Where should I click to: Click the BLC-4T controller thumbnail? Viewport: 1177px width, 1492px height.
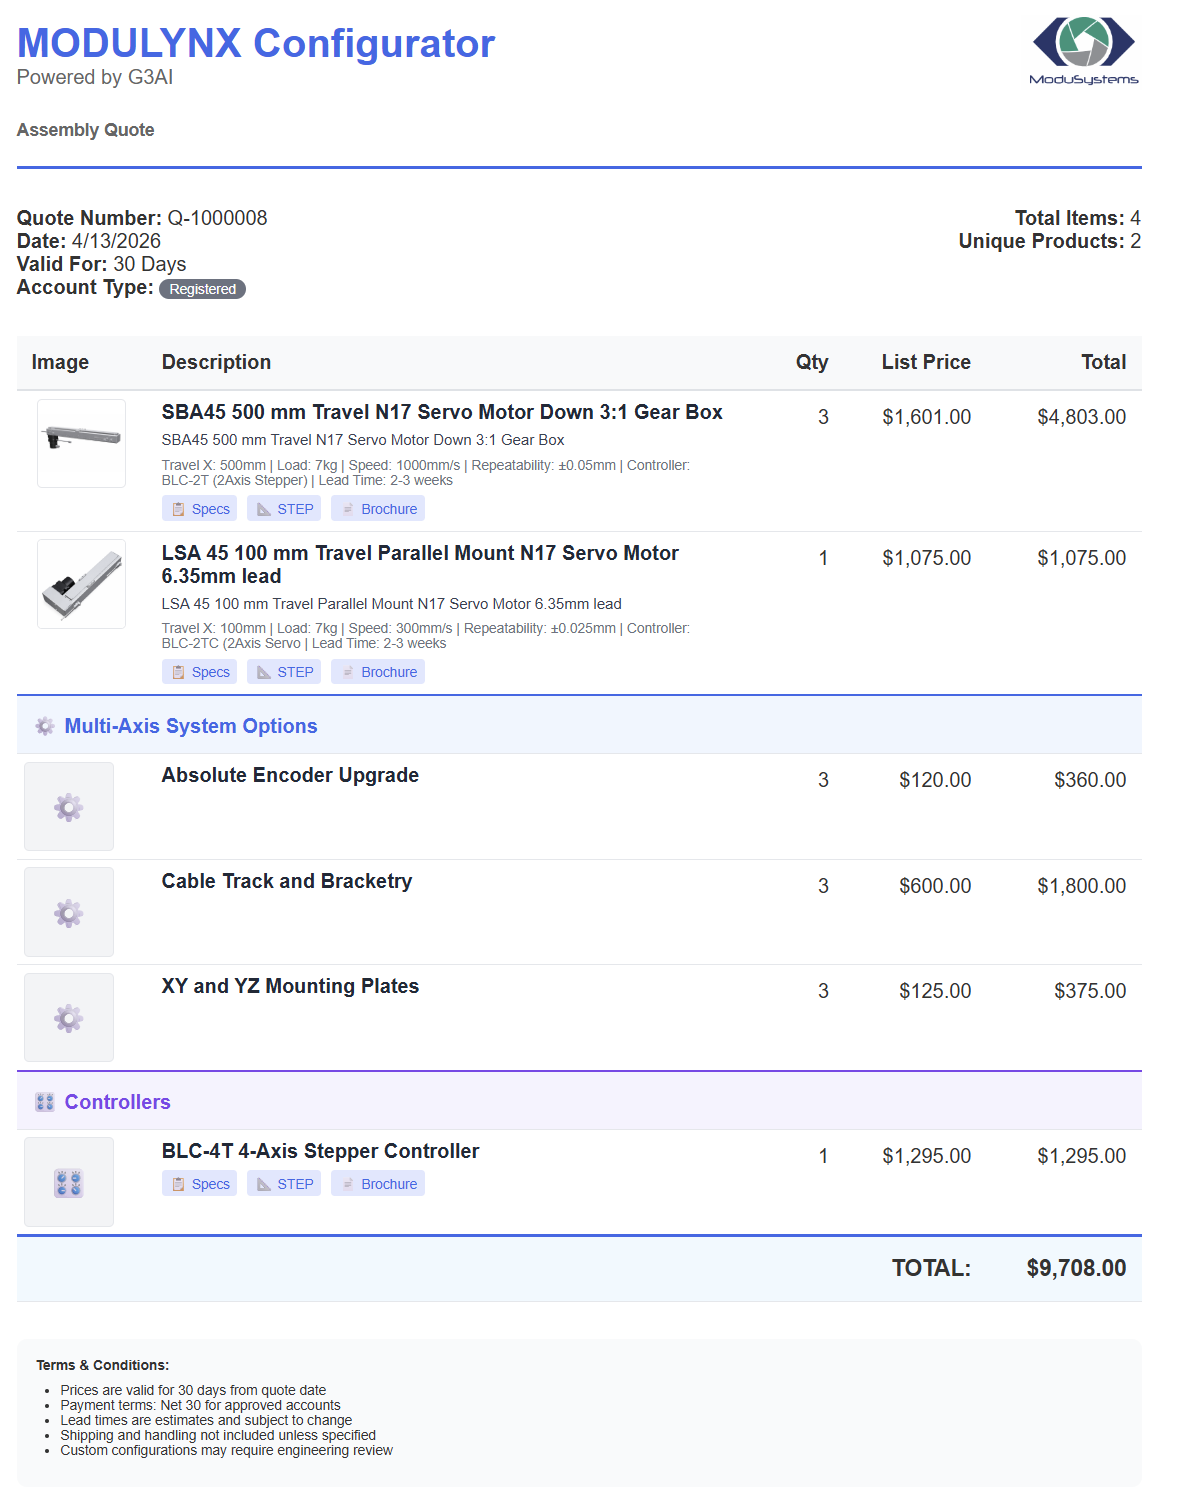68,1181
